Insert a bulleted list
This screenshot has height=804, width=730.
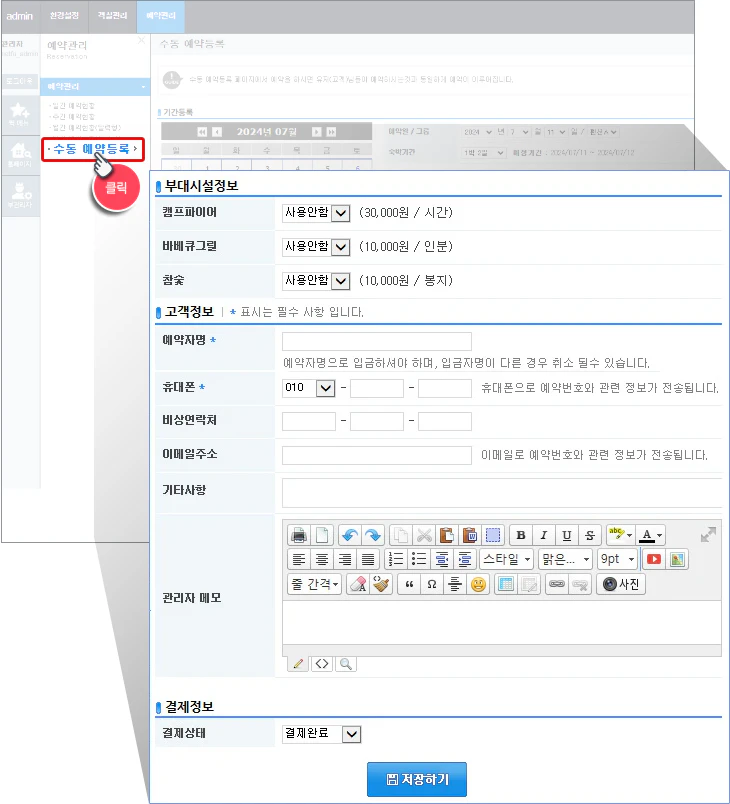[x=419, y=559]
